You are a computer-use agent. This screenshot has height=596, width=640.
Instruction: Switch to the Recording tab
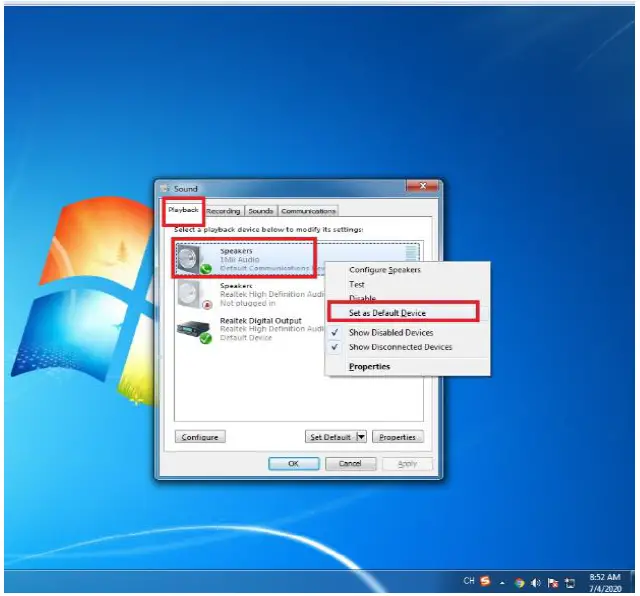pyautogui.click(x=223, y=211)
